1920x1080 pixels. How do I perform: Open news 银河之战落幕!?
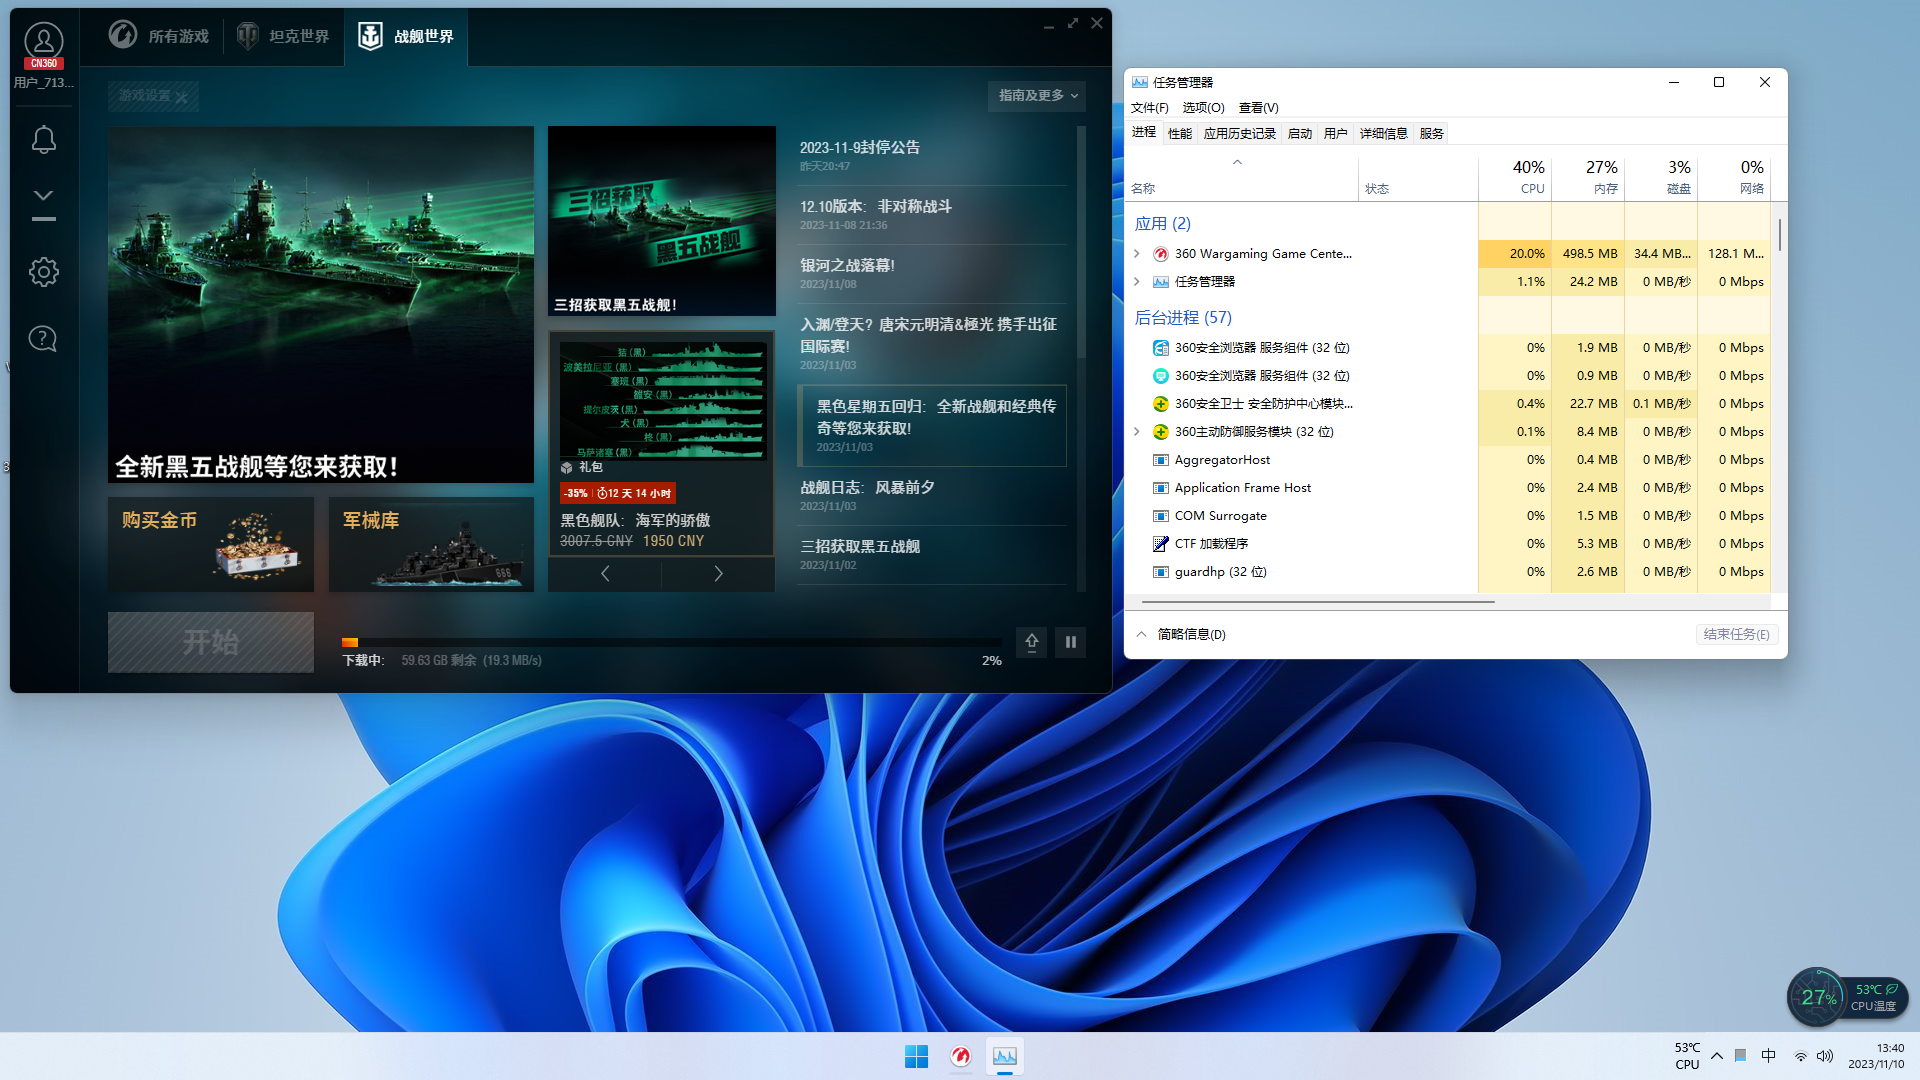coord(932,274)
